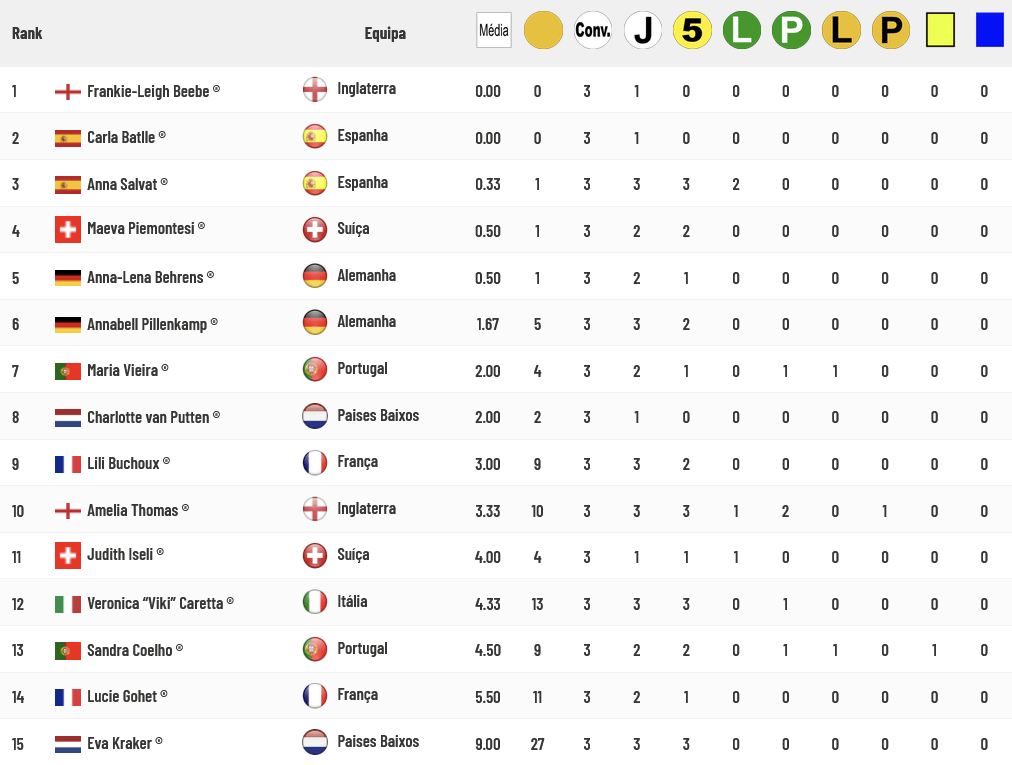Select the Rank column header
The height and width of the screenshot is (765, 1012).
coord(27,33)
